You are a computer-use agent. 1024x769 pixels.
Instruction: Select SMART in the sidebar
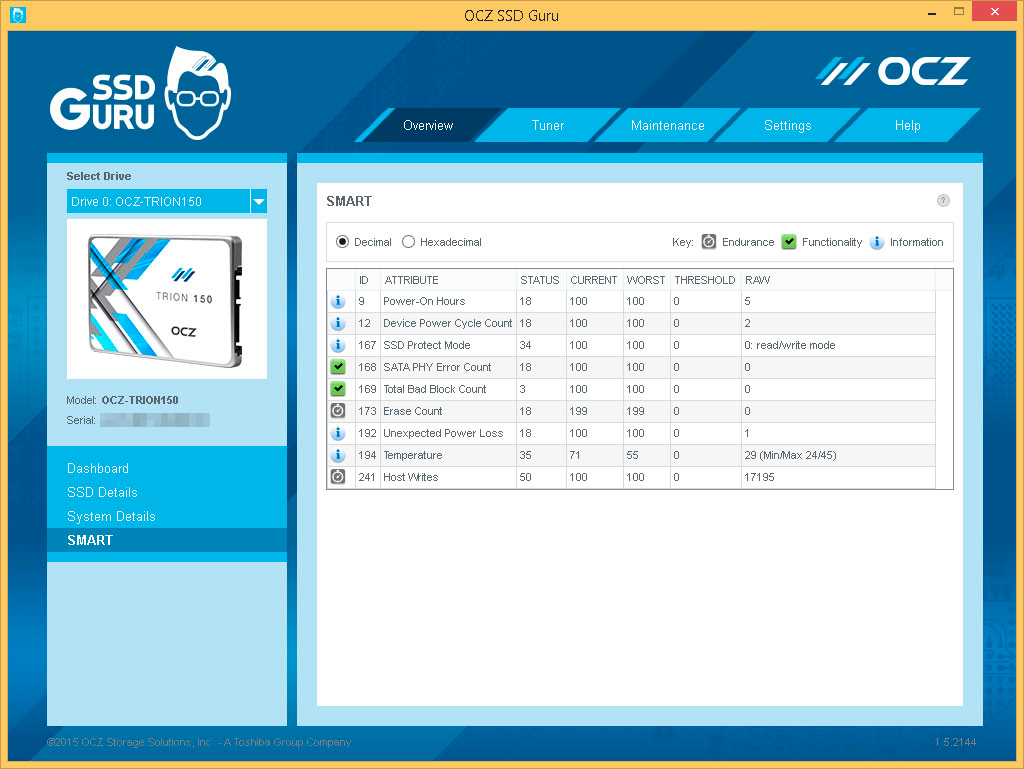167,540
